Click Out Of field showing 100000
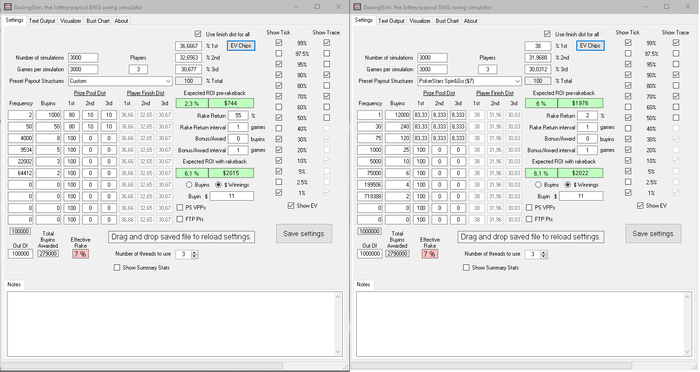 coord(21,254)
